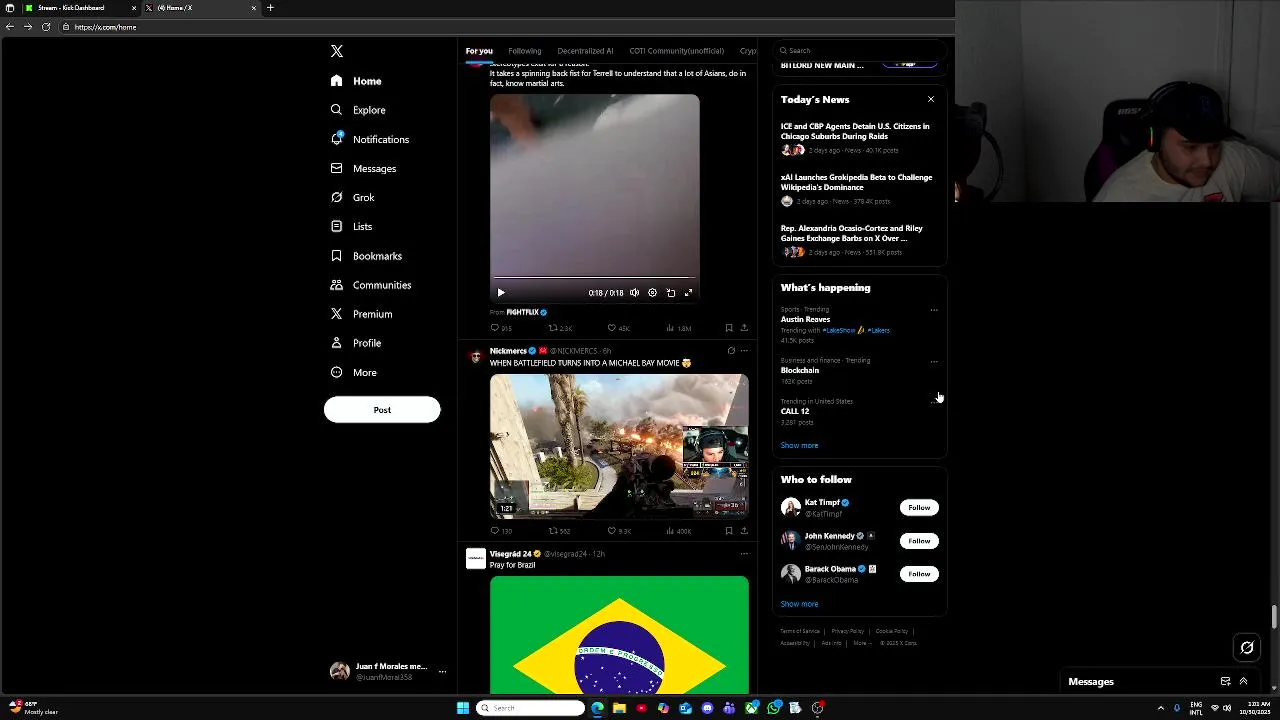Image resolution: width=1280 pixels, height=720 pixels.
Task: Open Notifications in the sidebar
Action: [370, 139]
